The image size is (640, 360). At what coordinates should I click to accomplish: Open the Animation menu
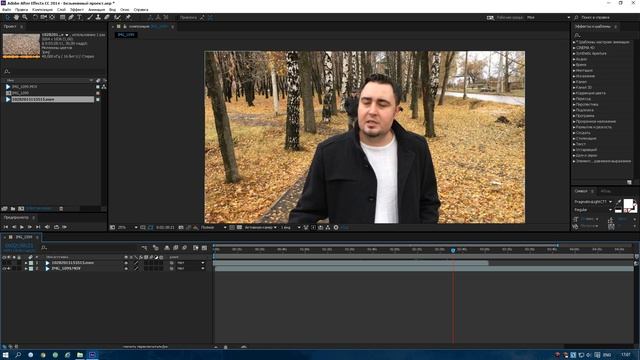(x=97, y=9)
